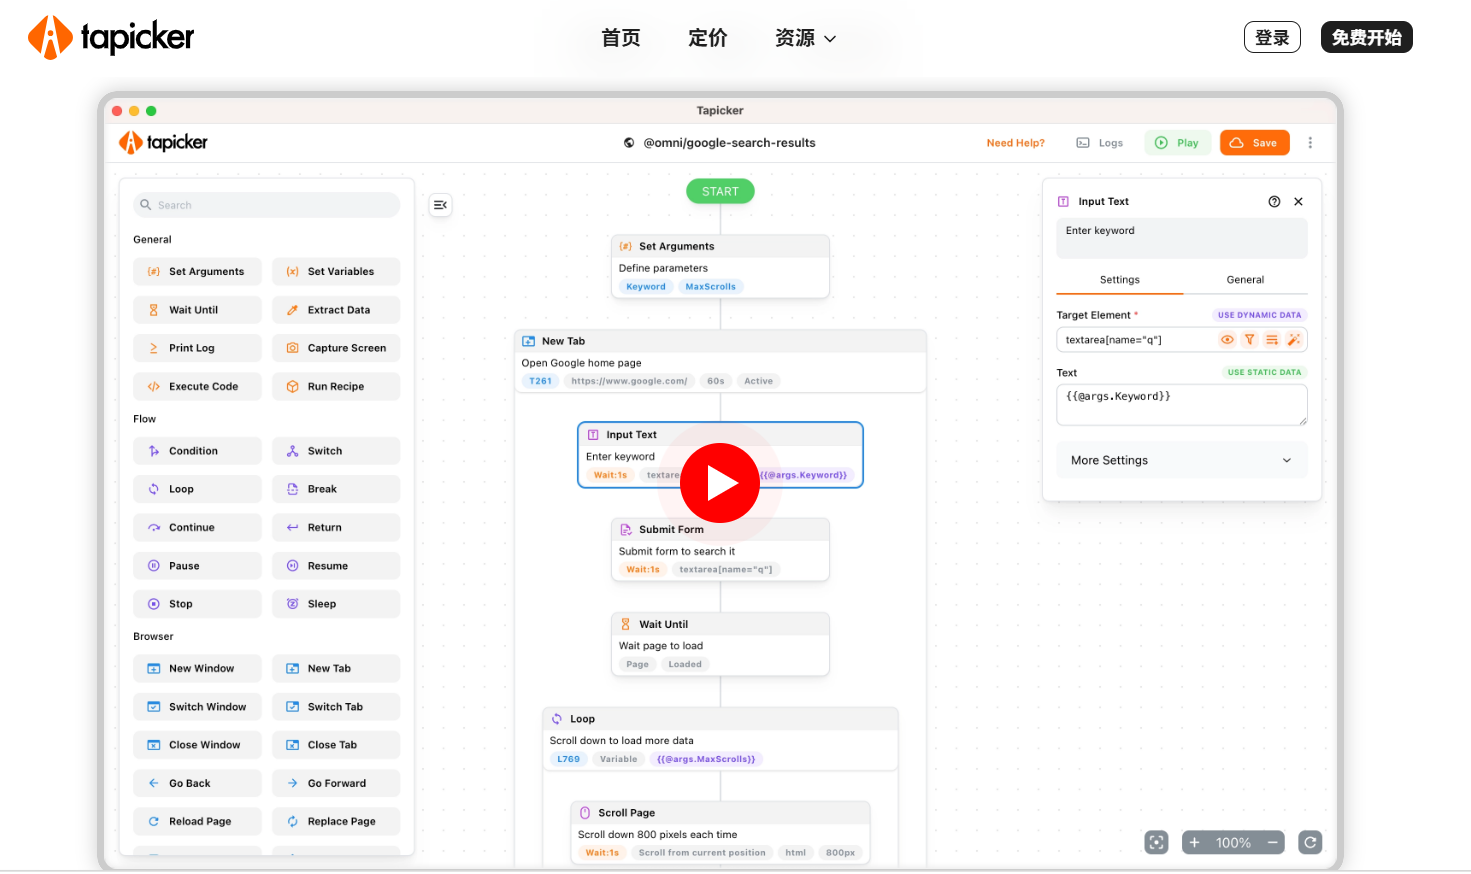This screenshot has width=1471, height=874.
Task: Zoom out with the minus button
Action: pyautogui.click(x=1273, y=843)
